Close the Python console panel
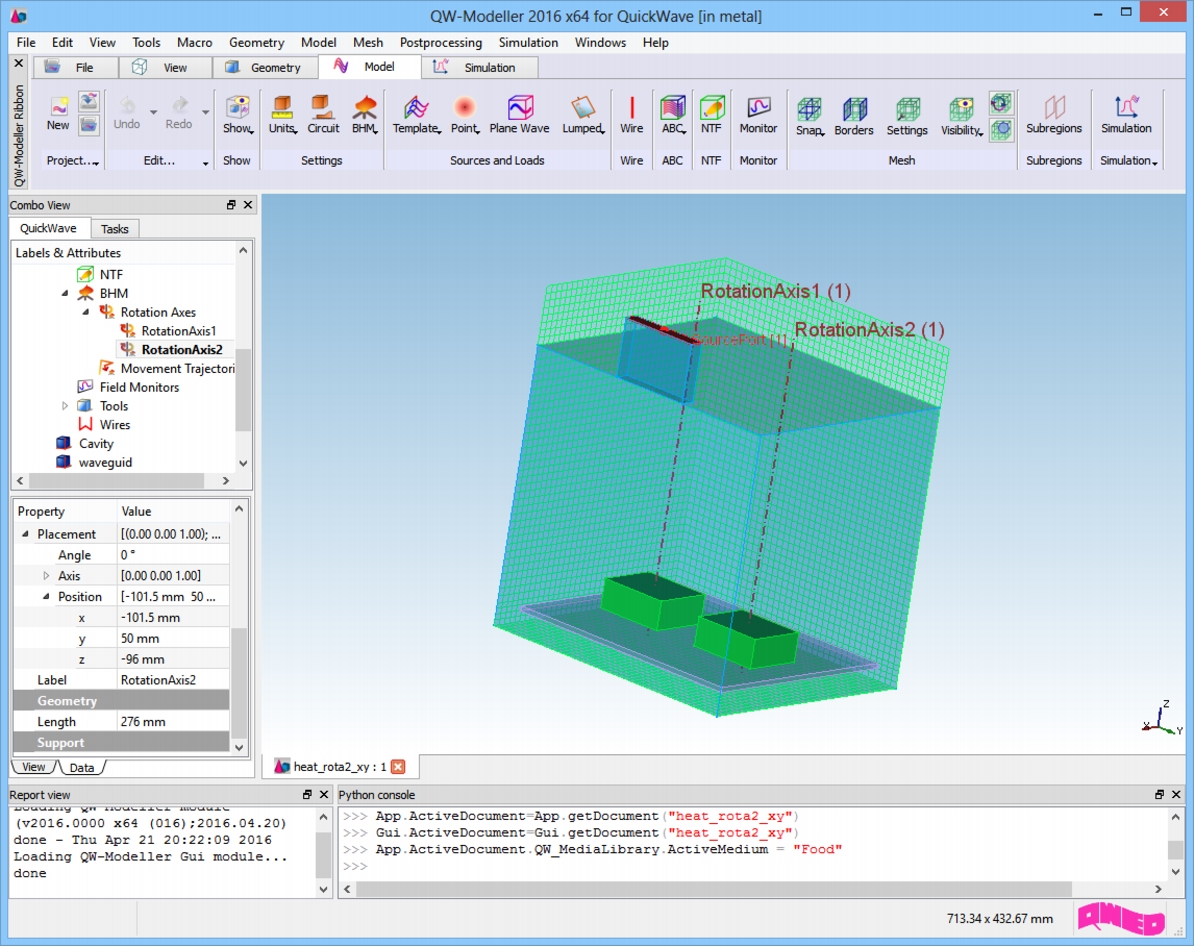 1176,795
